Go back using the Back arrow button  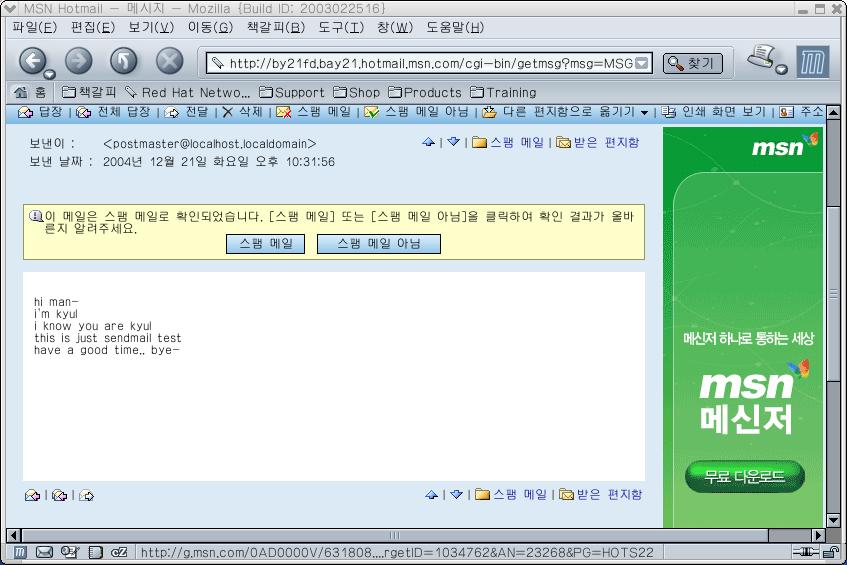click(32, 61)
